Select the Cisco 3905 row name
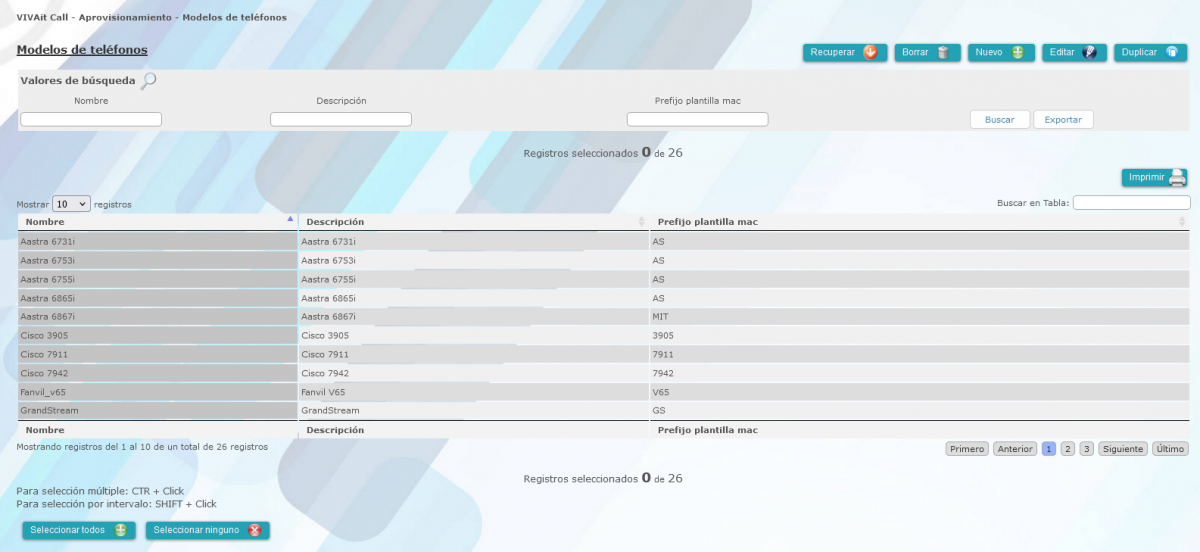 point(157,335)
